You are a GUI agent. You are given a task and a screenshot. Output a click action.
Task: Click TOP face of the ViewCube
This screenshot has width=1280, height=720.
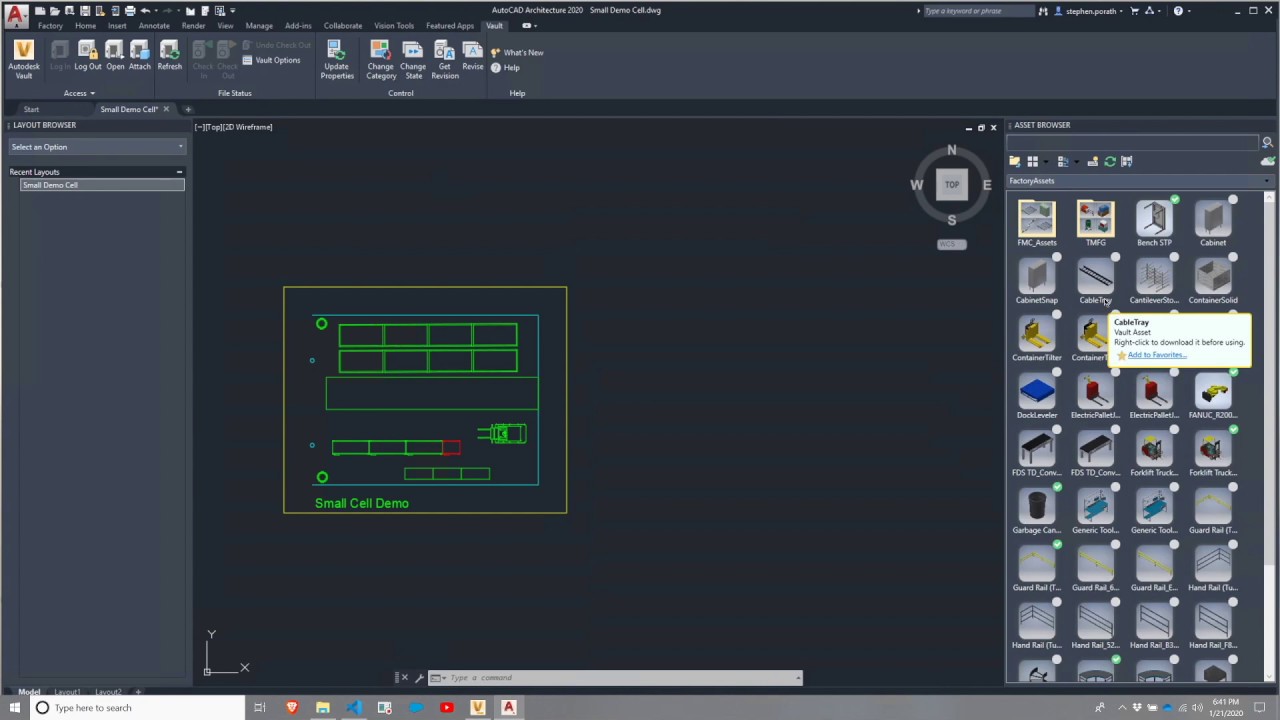952,184
